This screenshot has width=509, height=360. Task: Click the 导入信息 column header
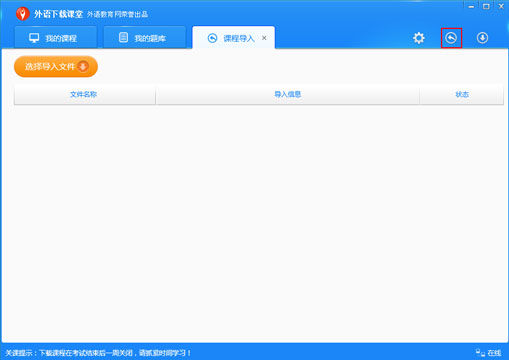tap(287, 95)
